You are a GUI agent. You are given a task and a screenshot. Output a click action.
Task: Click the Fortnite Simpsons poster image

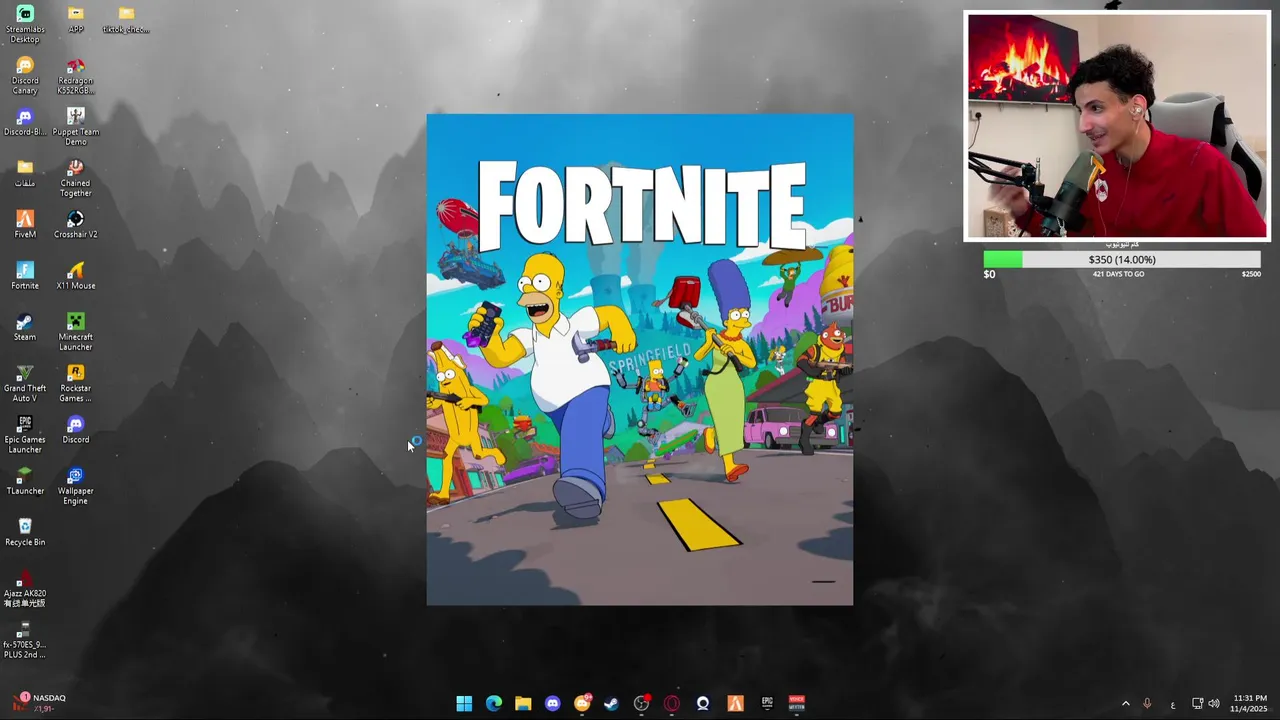click(x=640, y=360)
